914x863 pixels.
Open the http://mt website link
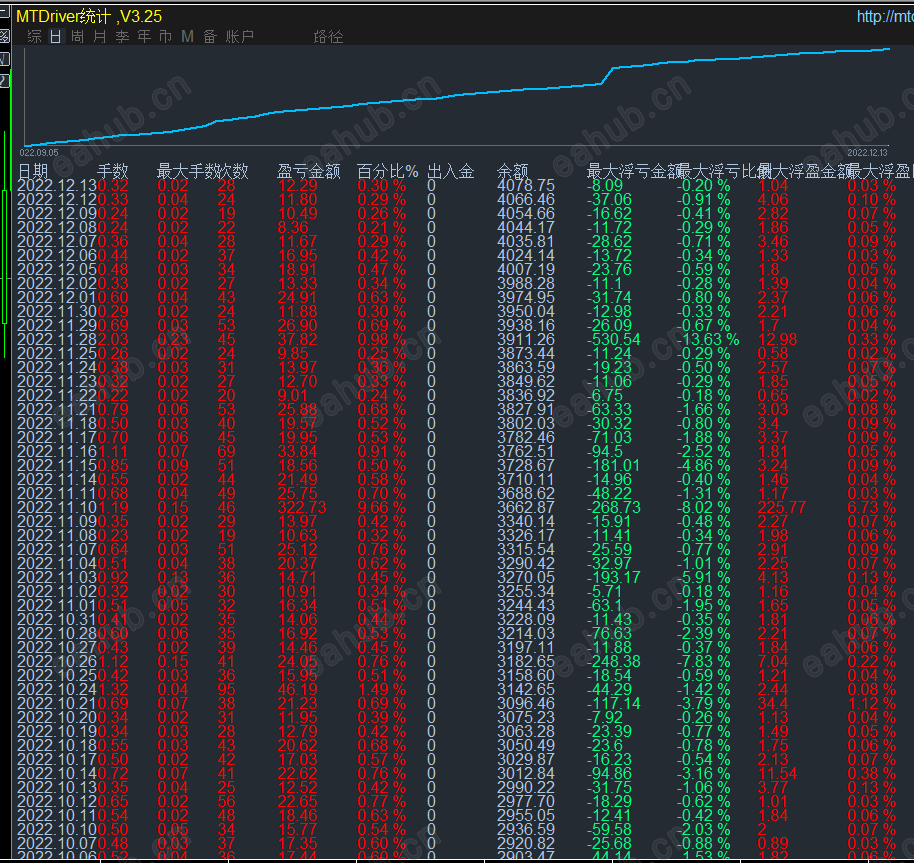(885, 16)
